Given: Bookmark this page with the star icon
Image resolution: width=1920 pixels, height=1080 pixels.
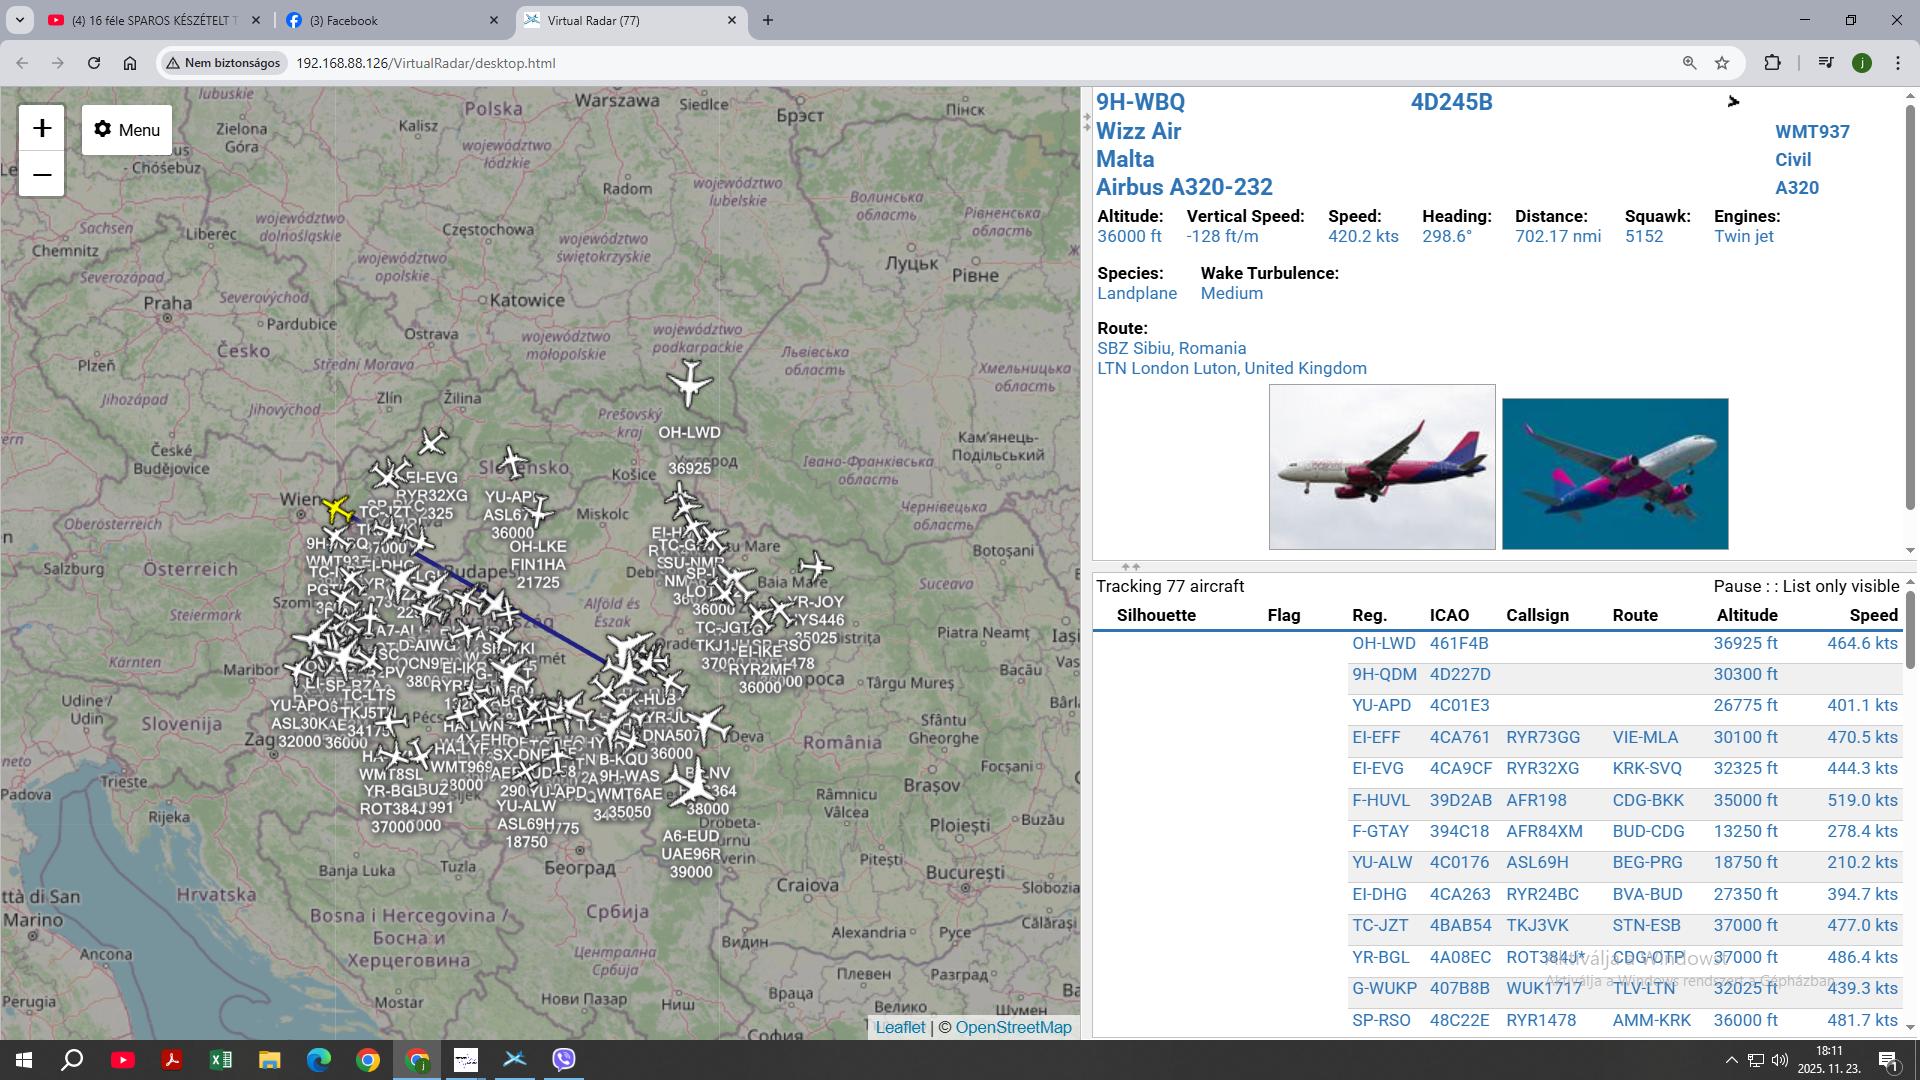Looking at the screenshot, I should click(x=1722, y=63).
